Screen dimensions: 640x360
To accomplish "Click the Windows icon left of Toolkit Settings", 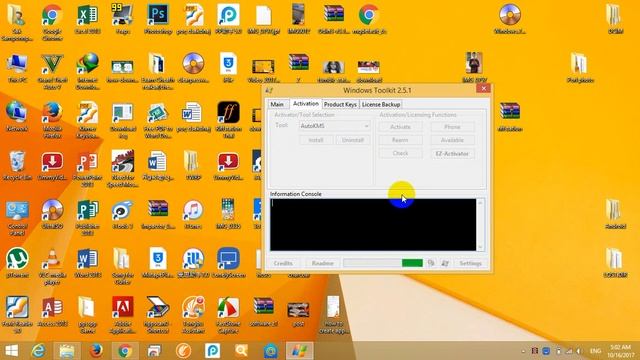I will coord(445,263).
